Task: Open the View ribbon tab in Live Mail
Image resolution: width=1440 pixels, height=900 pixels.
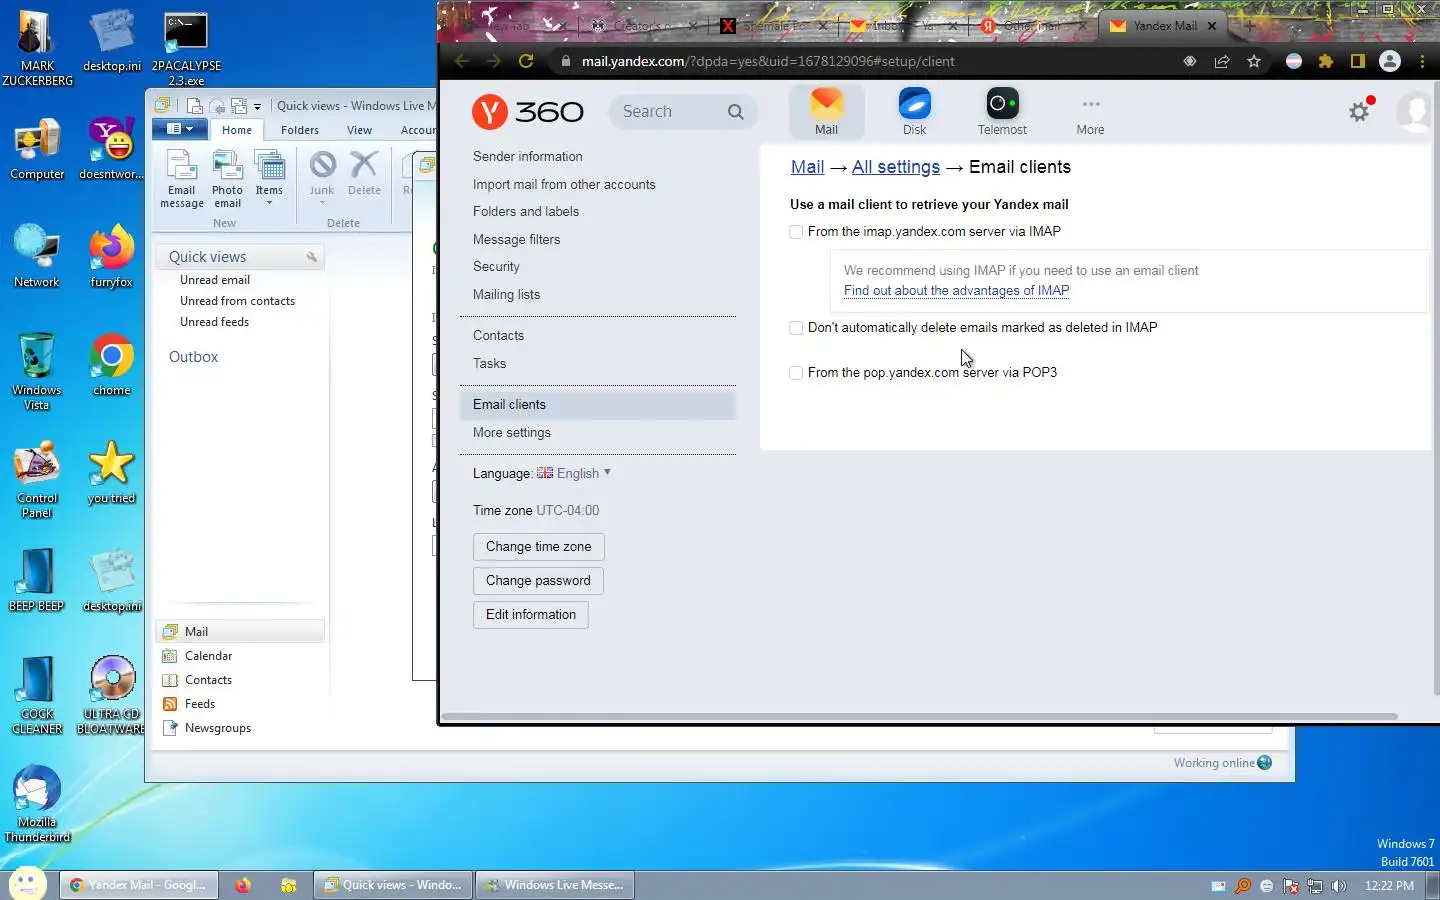Action: tap(359, 130)
